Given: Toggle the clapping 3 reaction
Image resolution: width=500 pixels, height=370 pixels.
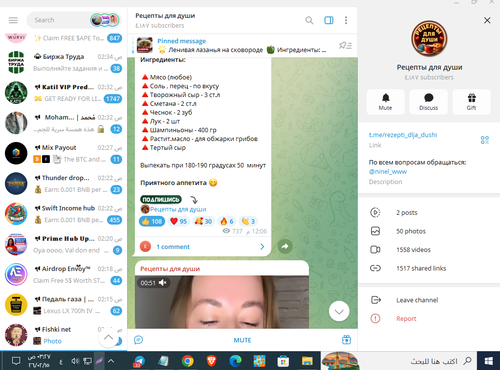Looking at the screenshot, I should [248, 221].
